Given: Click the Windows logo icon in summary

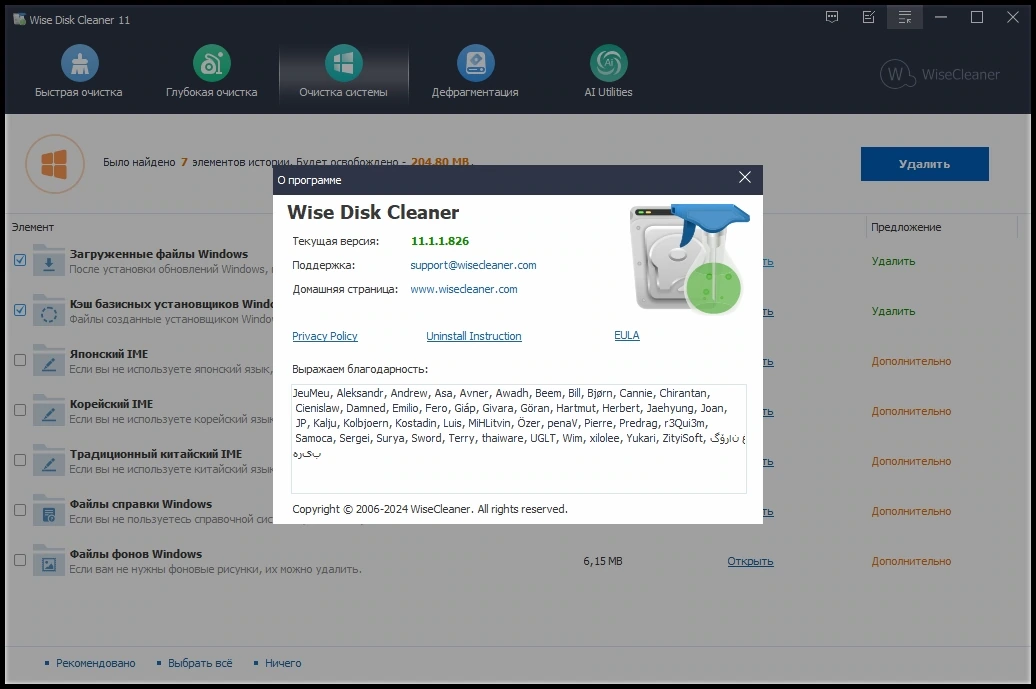Looking at the screenshot, I should coord(55,164).
